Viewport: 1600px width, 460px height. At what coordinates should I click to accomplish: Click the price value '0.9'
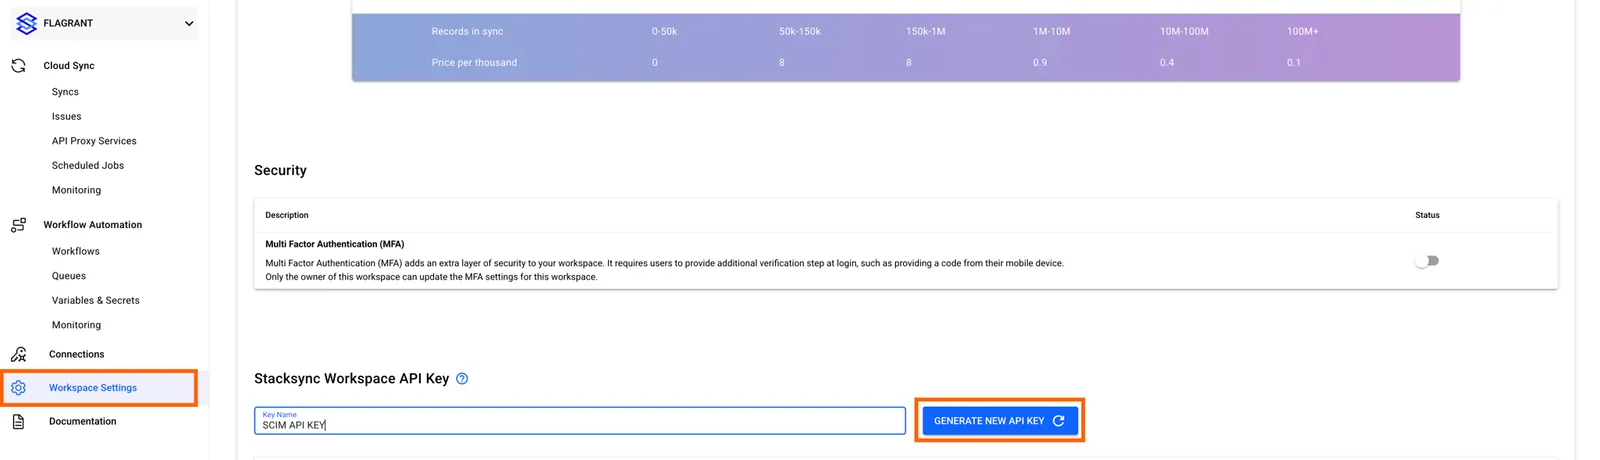click(1040, 63)
